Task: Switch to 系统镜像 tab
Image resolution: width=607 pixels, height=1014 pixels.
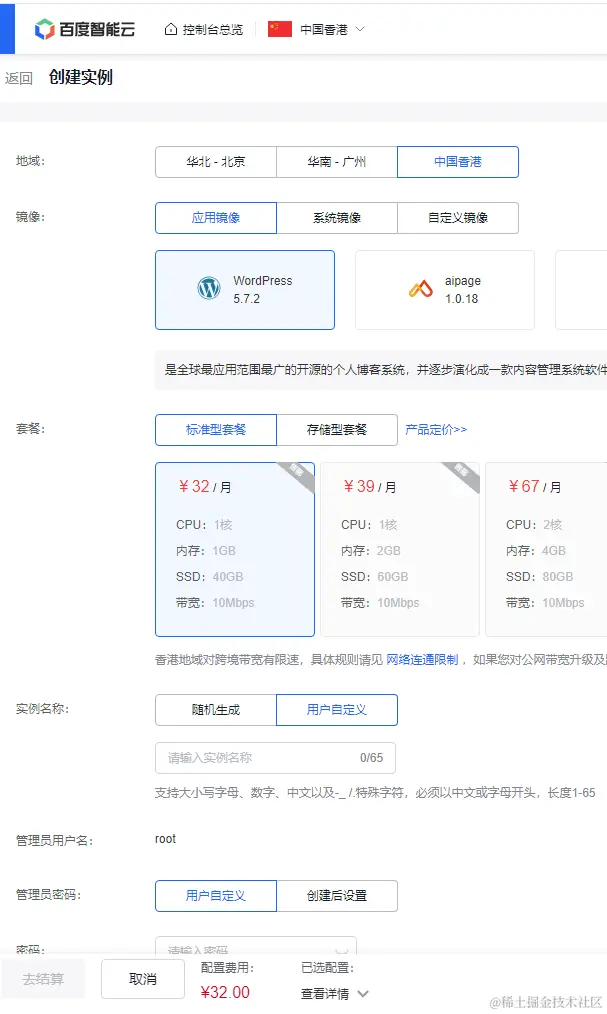Action: tap(337, 218)
